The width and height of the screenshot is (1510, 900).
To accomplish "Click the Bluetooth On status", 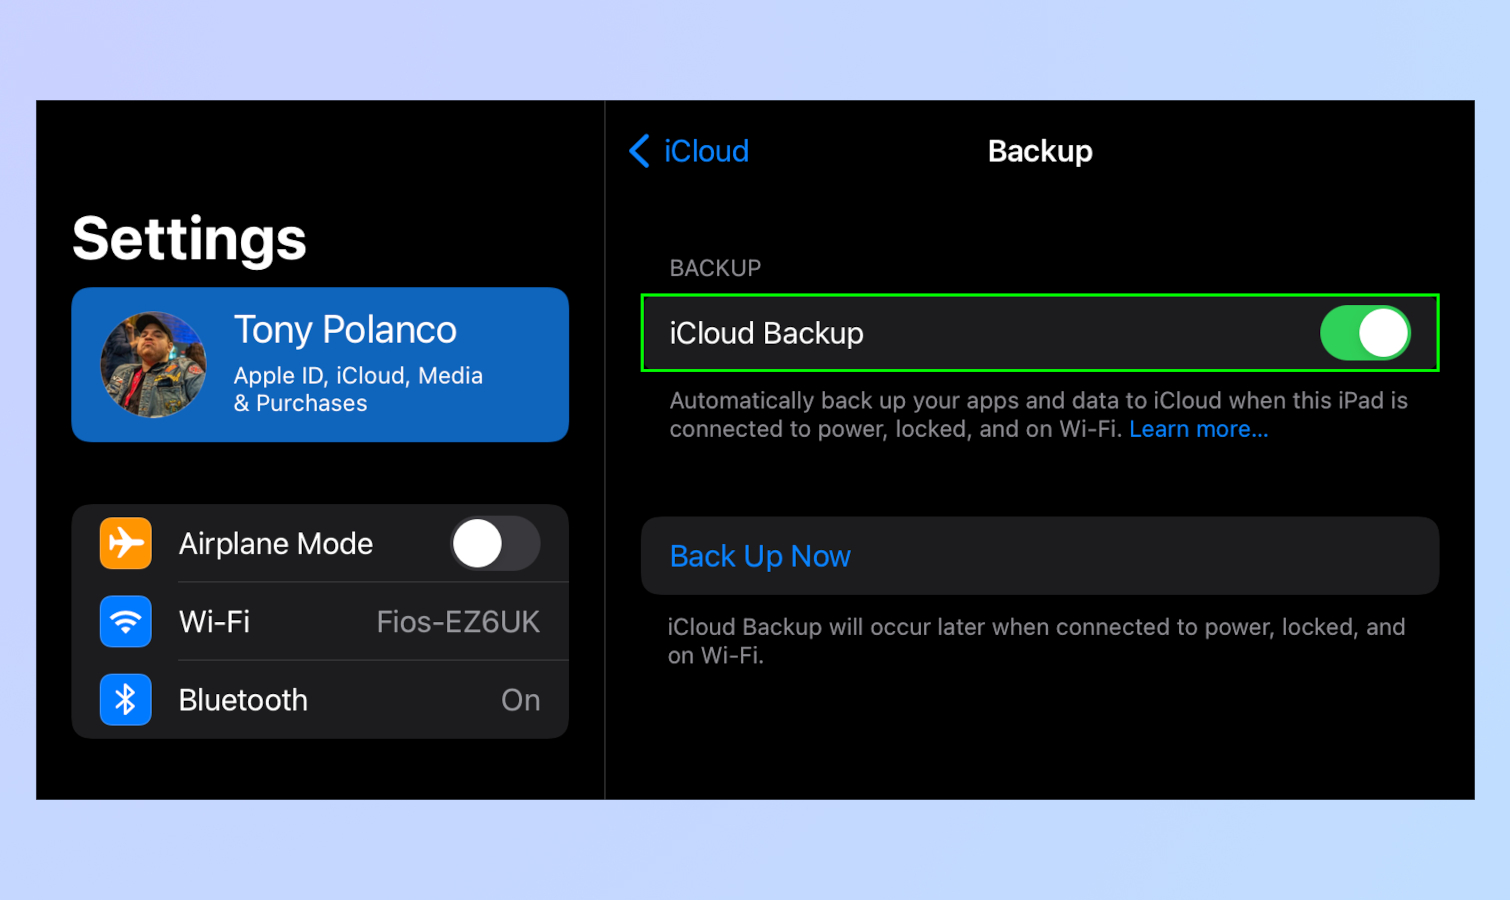I will 520,700.
